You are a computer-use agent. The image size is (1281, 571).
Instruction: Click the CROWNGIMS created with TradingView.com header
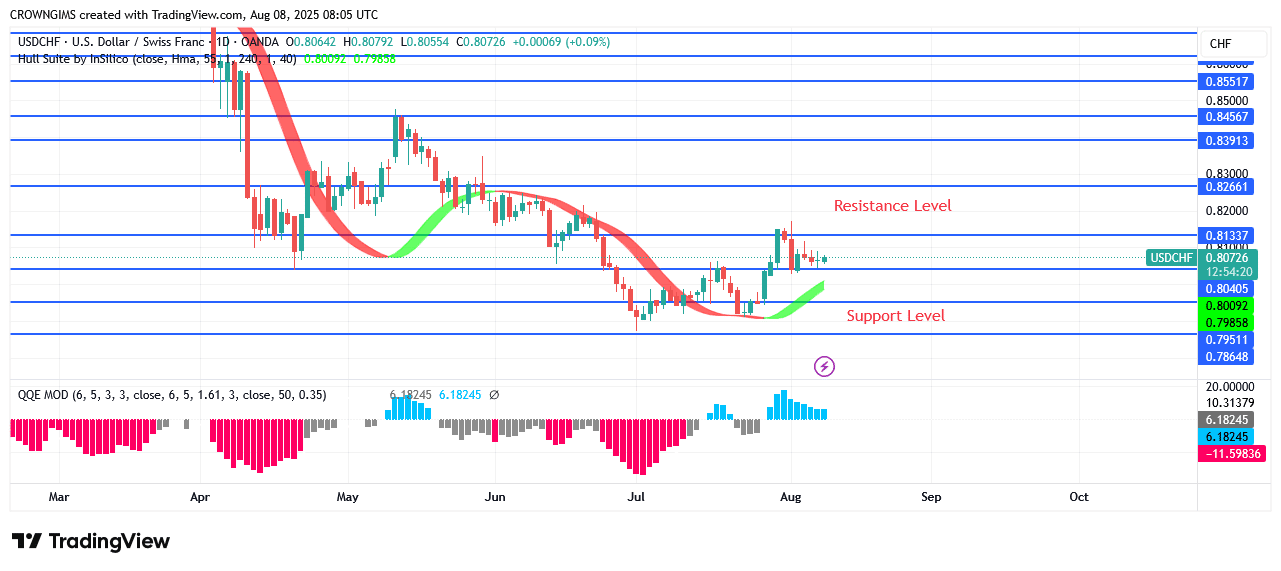point(194,15)
